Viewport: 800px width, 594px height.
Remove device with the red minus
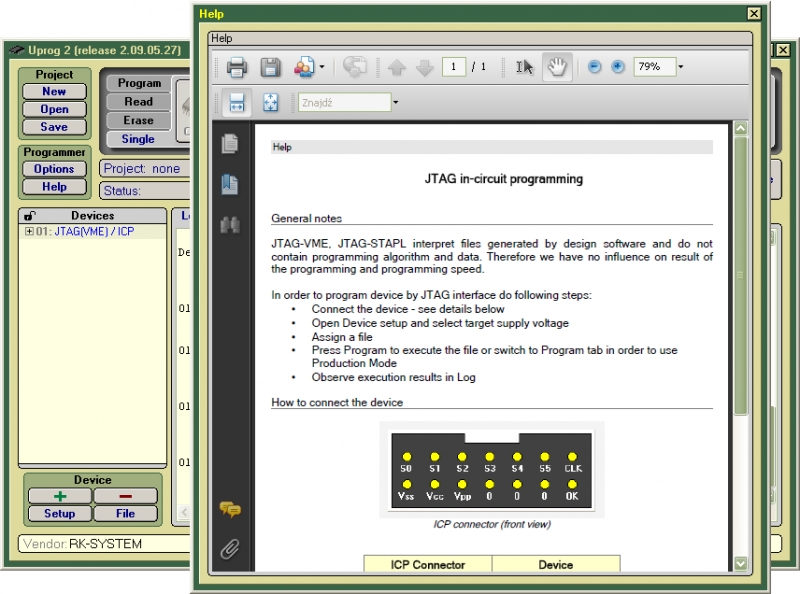pos(126,496)
